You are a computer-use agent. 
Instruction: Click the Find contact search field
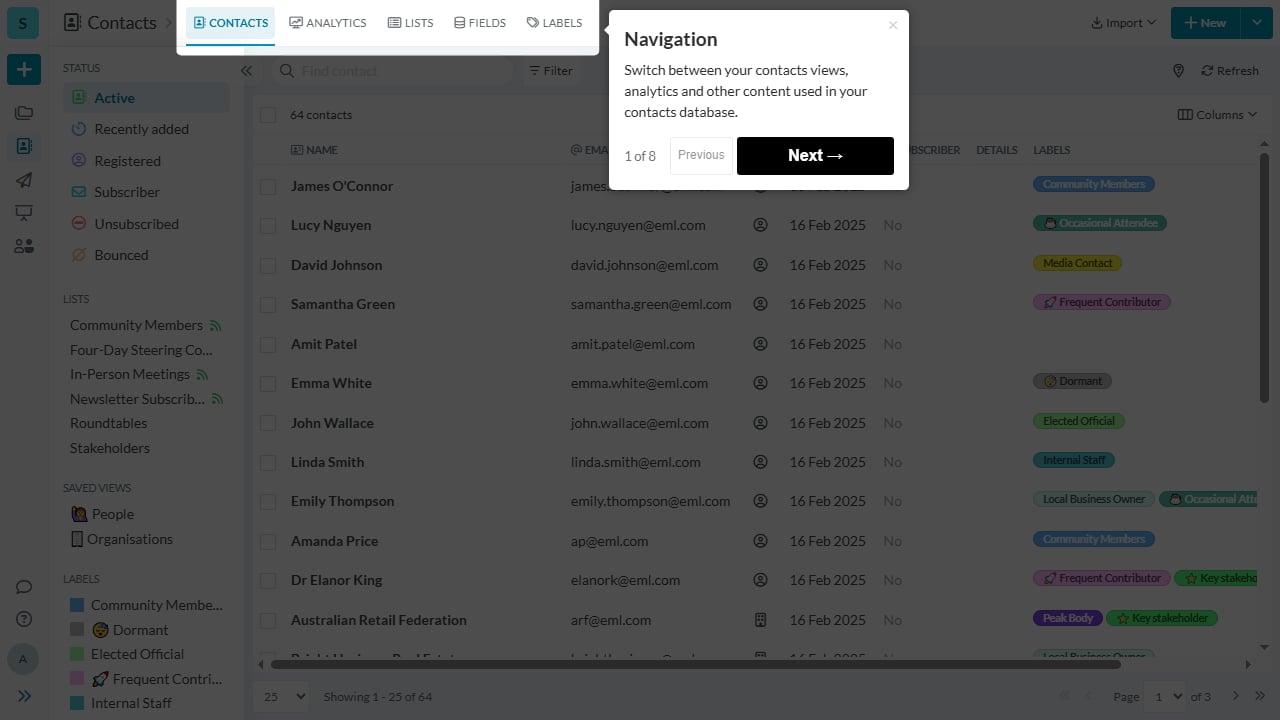[392, 71]
